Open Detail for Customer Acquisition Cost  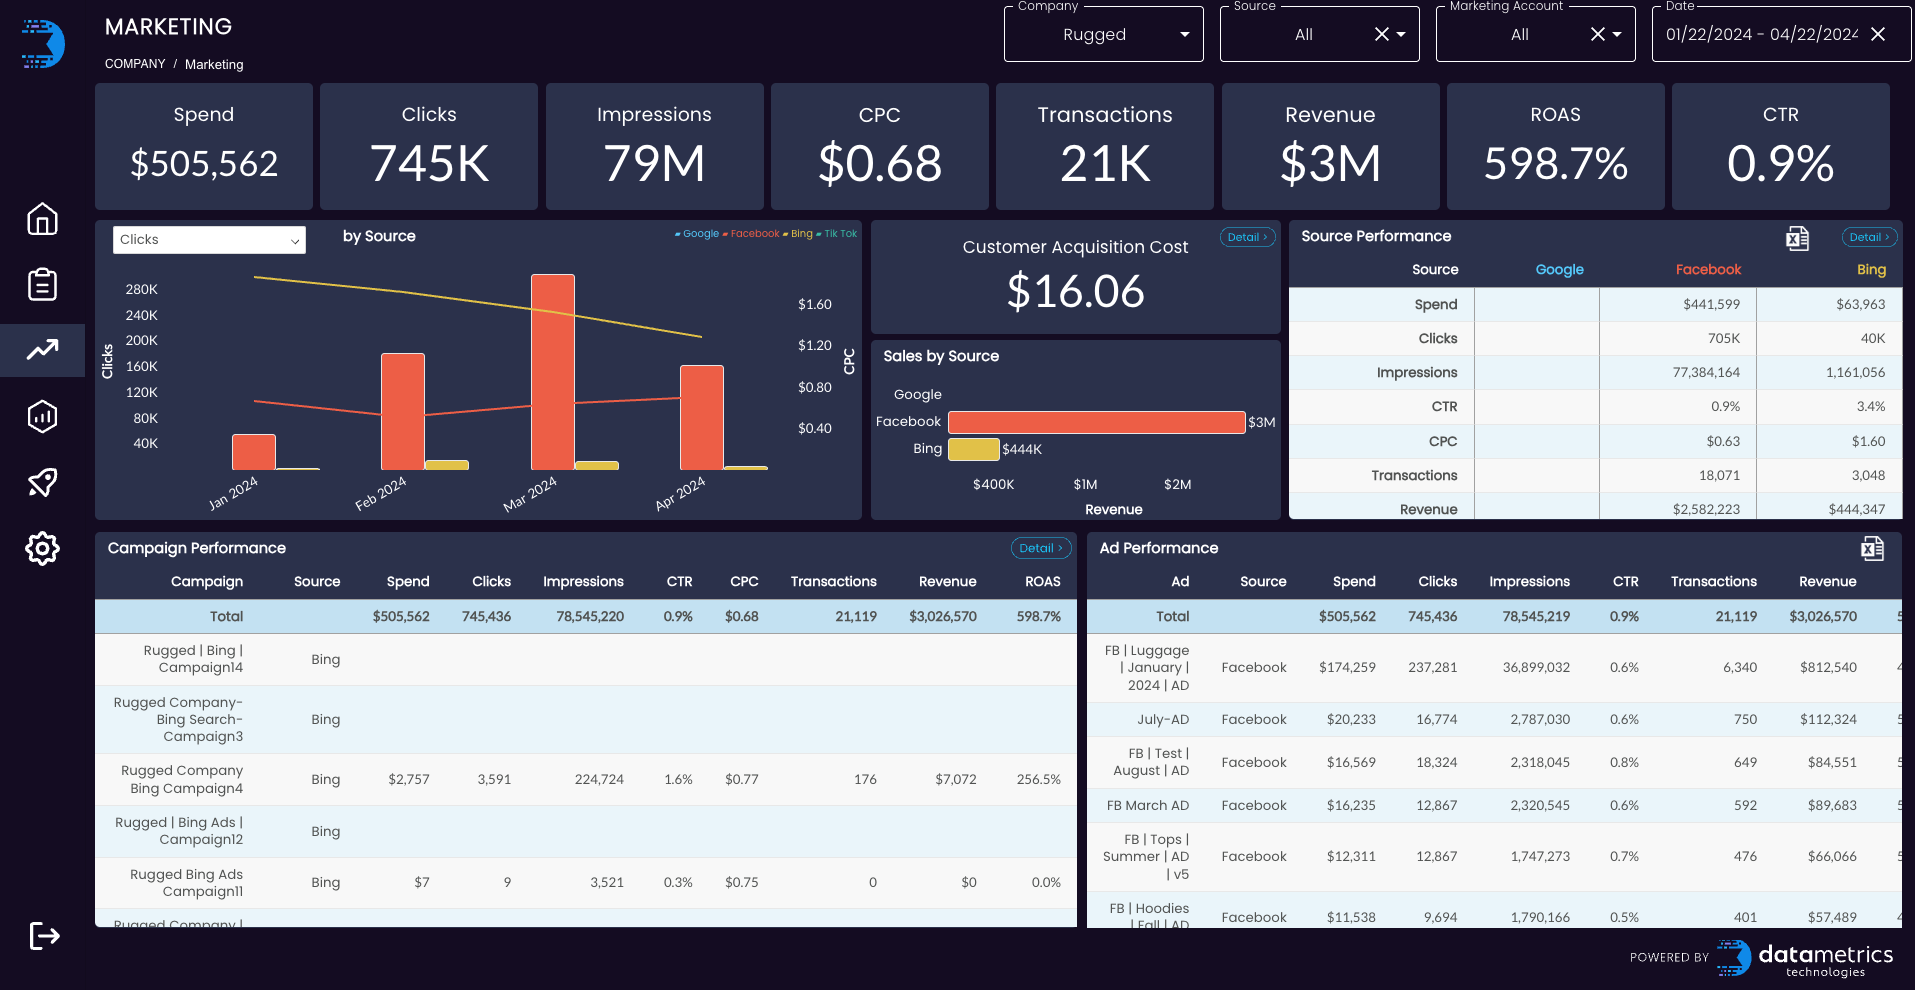tap(1247, 237)
